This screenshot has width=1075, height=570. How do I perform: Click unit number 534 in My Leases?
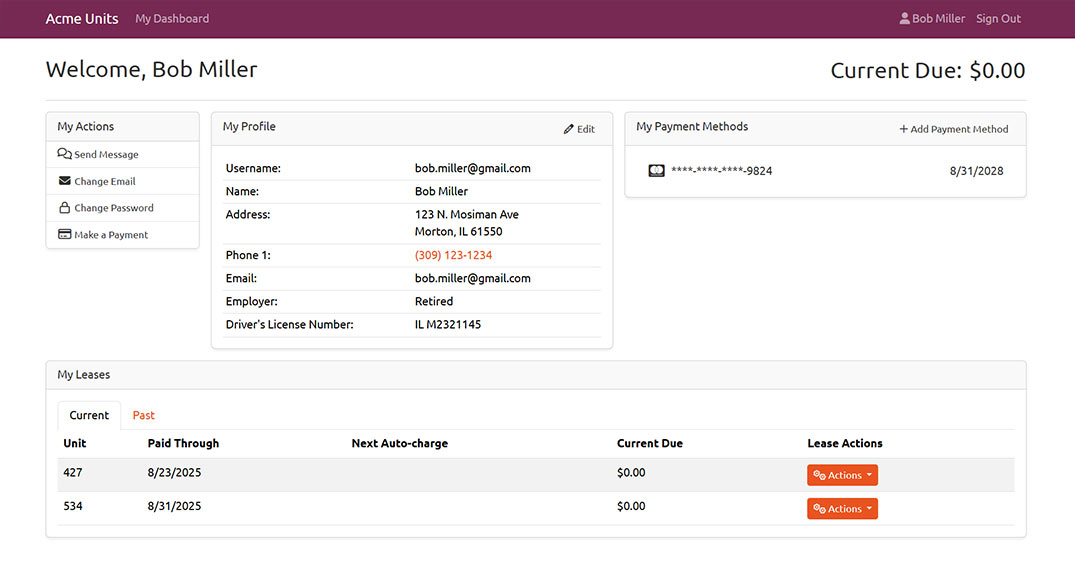tap(73, 506)
